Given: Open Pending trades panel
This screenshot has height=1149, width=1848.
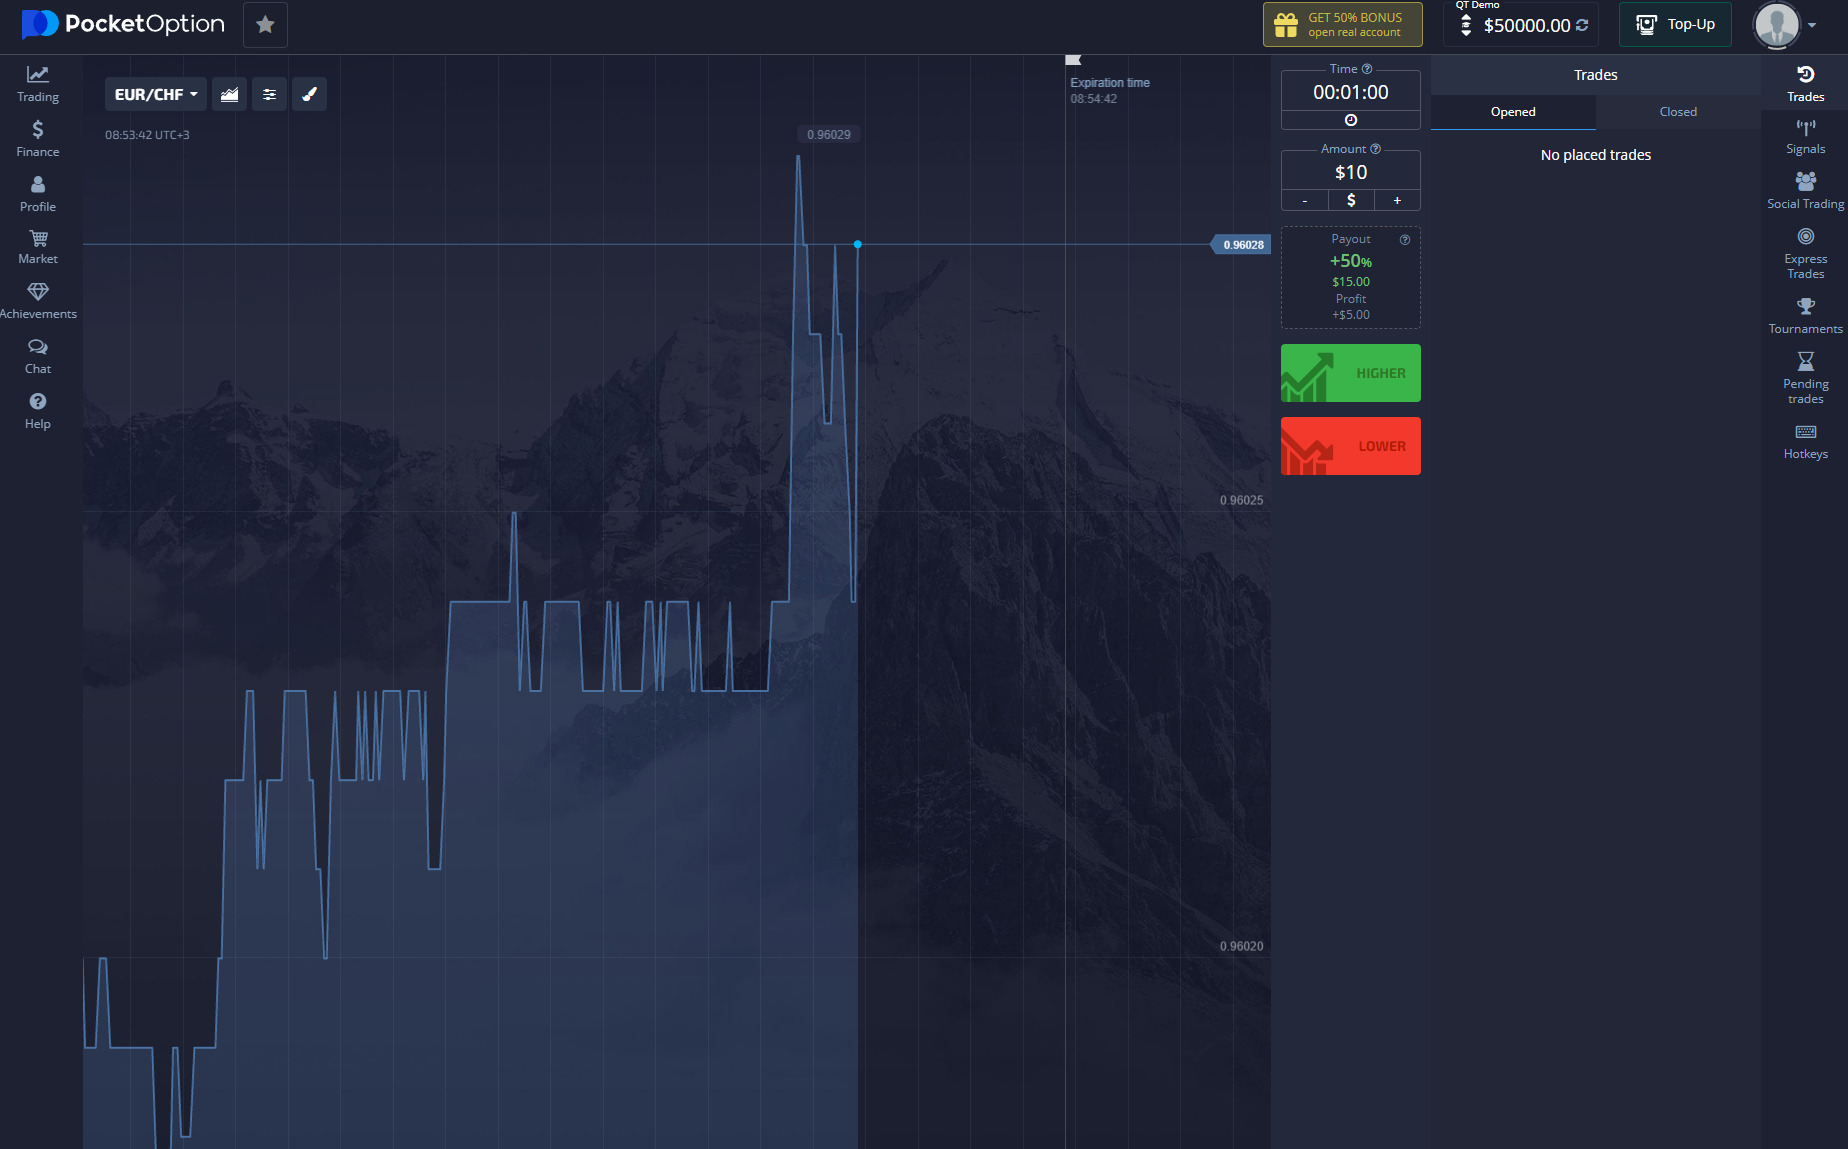Looking at the screenshot, I should 1805,378.
